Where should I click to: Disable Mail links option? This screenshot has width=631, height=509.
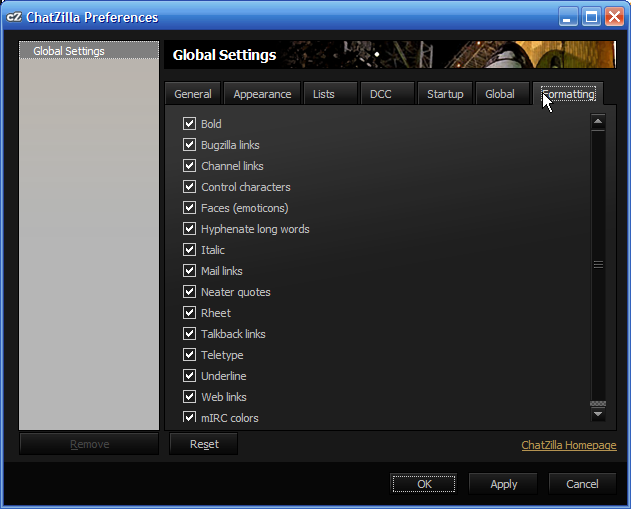click(190, 270)
